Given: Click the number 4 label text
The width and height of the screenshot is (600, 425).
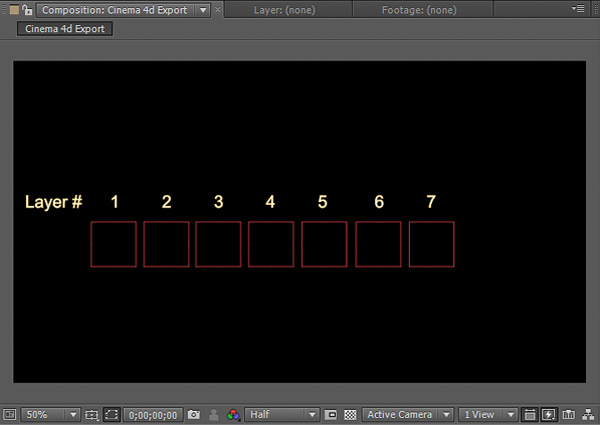Looking at the screenshot, I should click(270, 202).
